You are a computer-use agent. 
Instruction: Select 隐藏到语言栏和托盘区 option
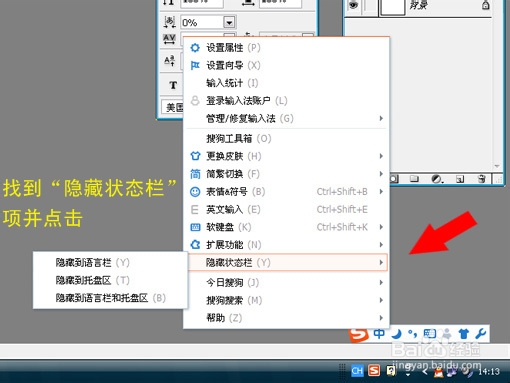(x=110, y=298)
